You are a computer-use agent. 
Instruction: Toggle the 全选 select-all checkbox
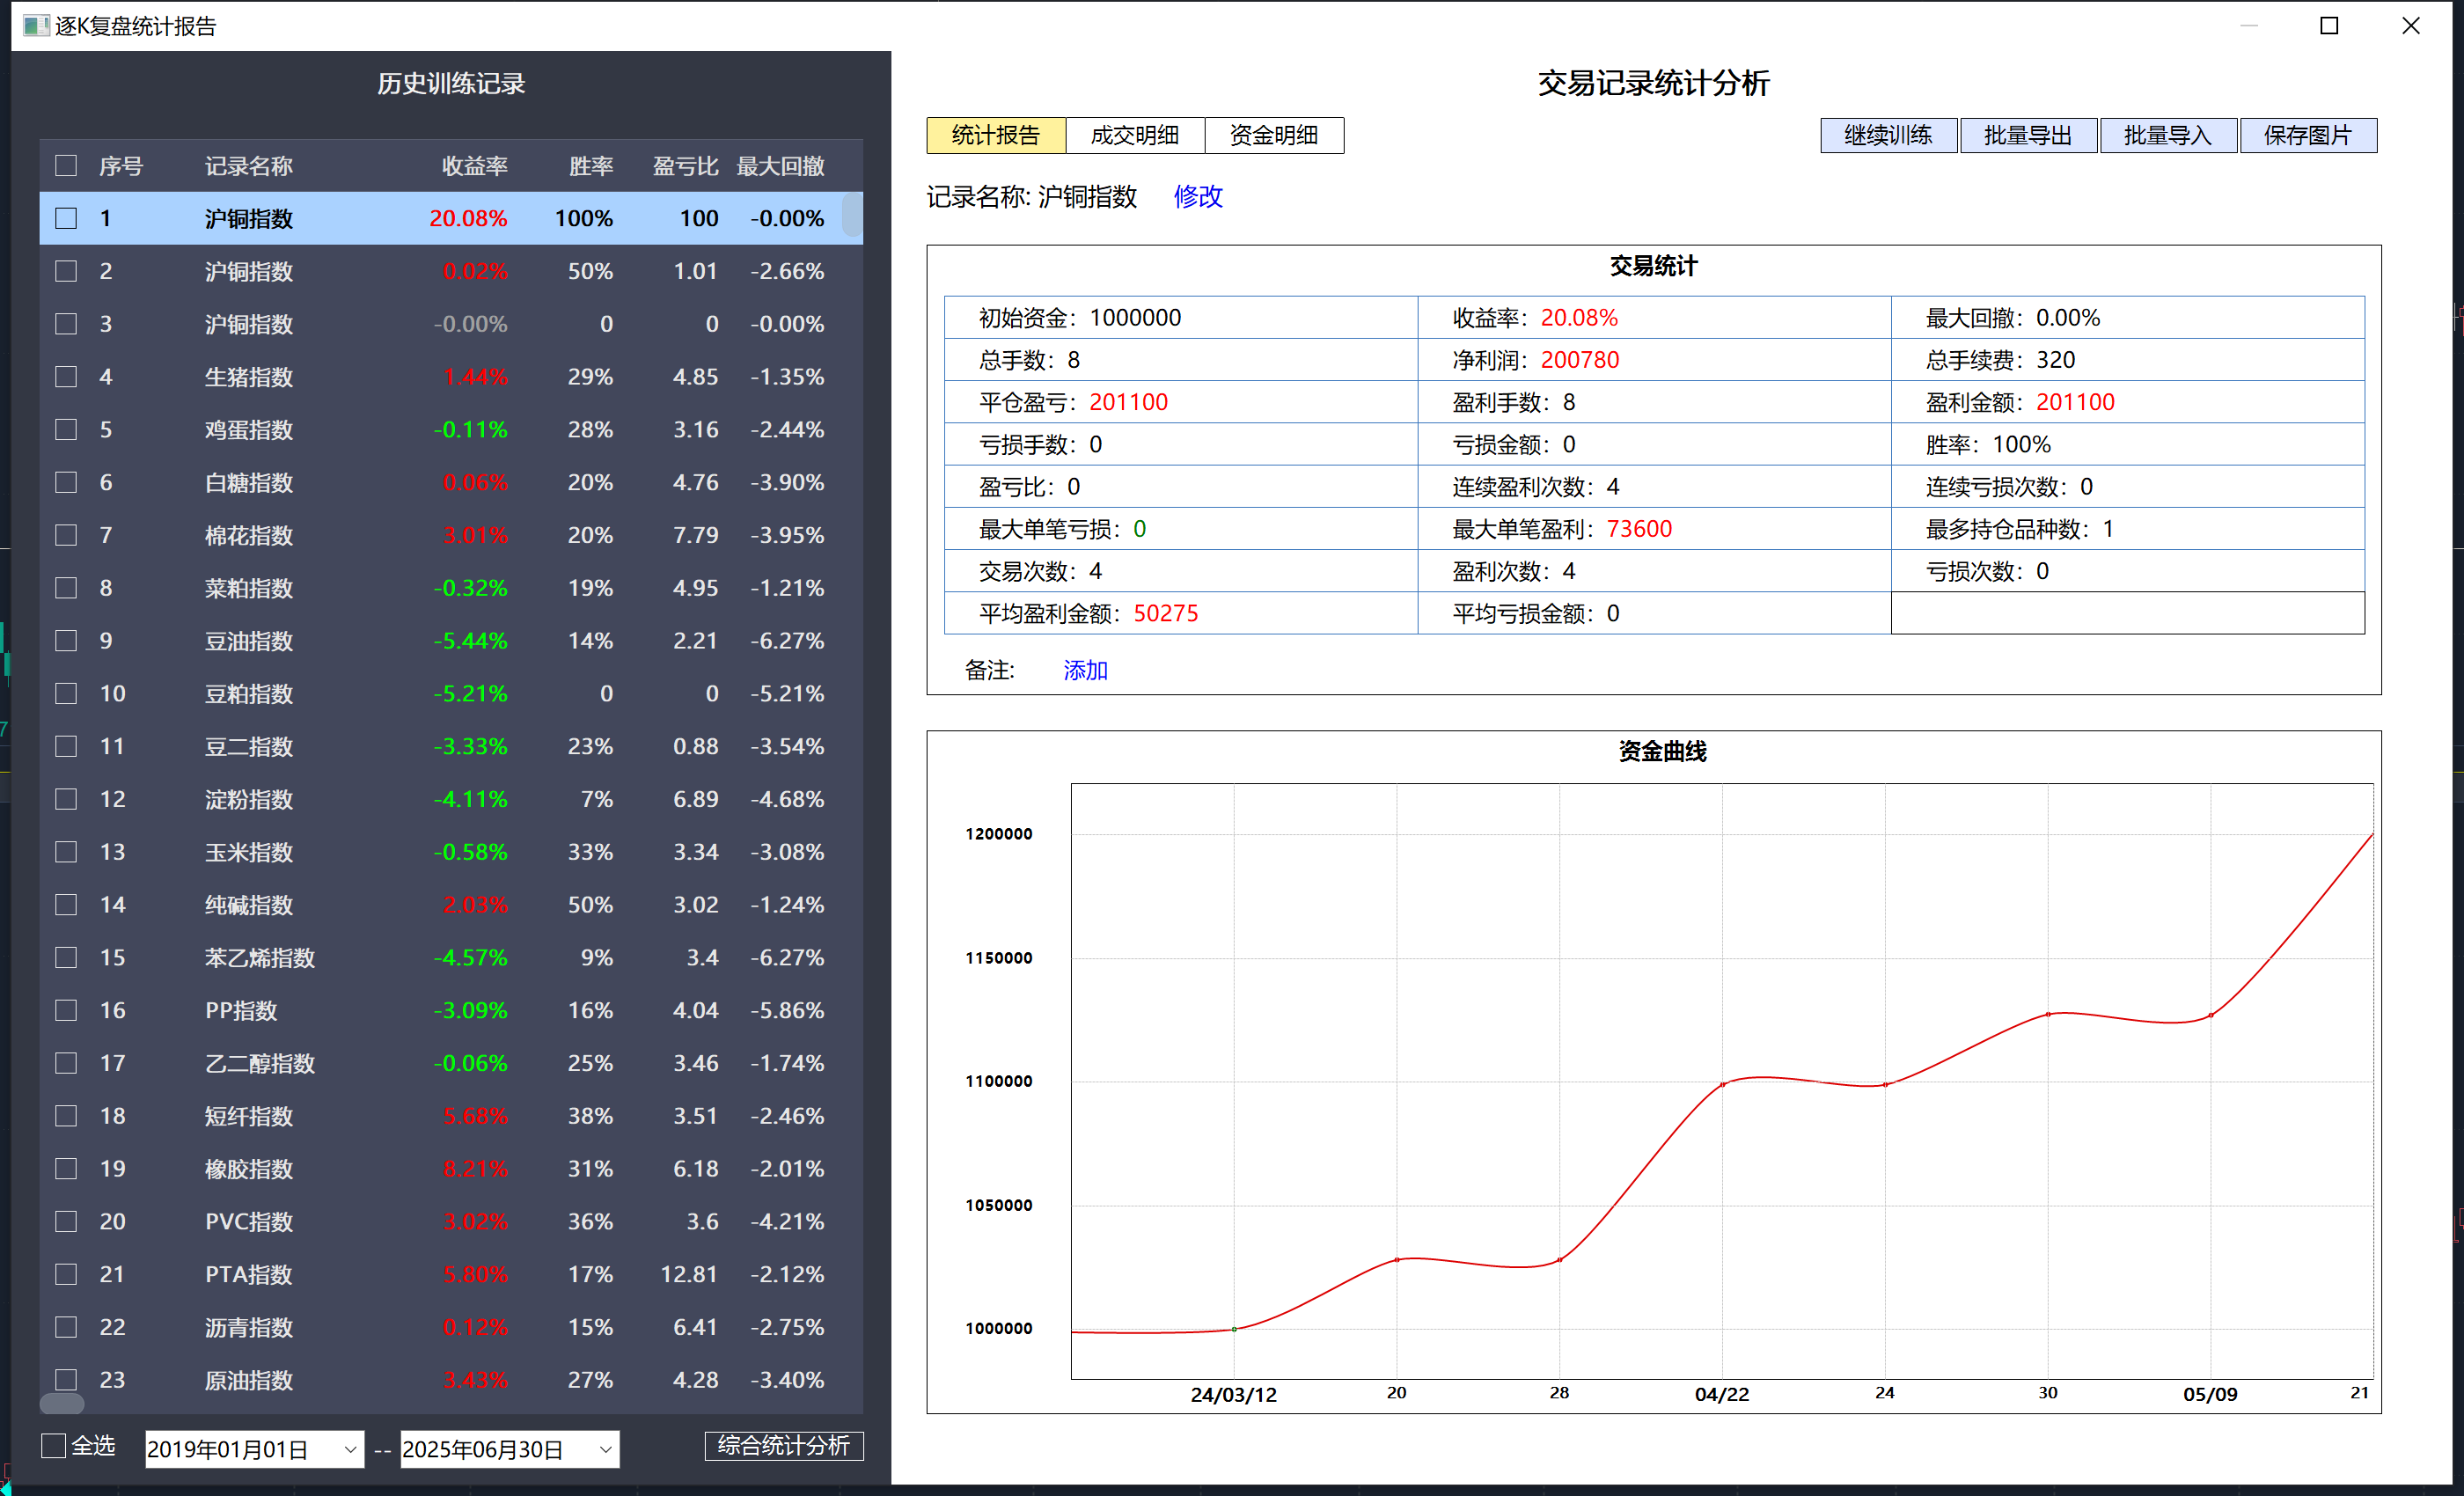pos(54,1446)
